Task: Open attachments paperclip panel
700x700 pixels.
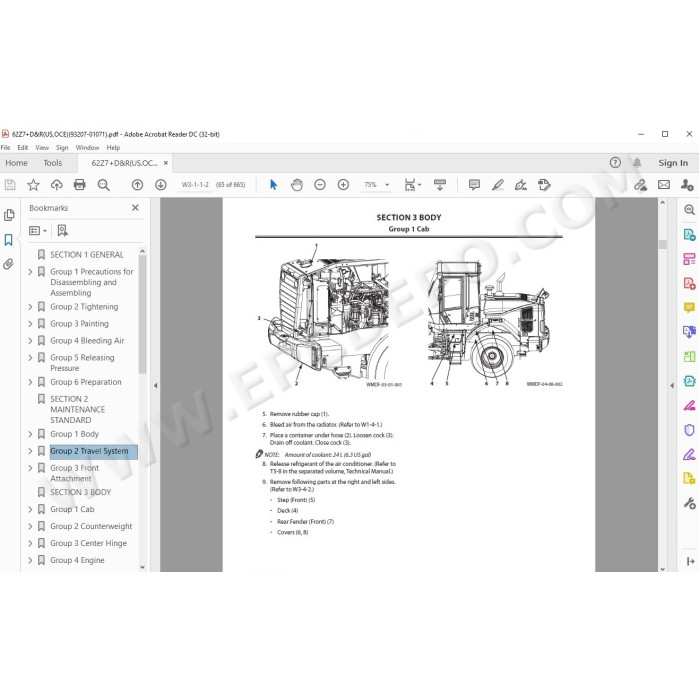Action: click(8, 264)
